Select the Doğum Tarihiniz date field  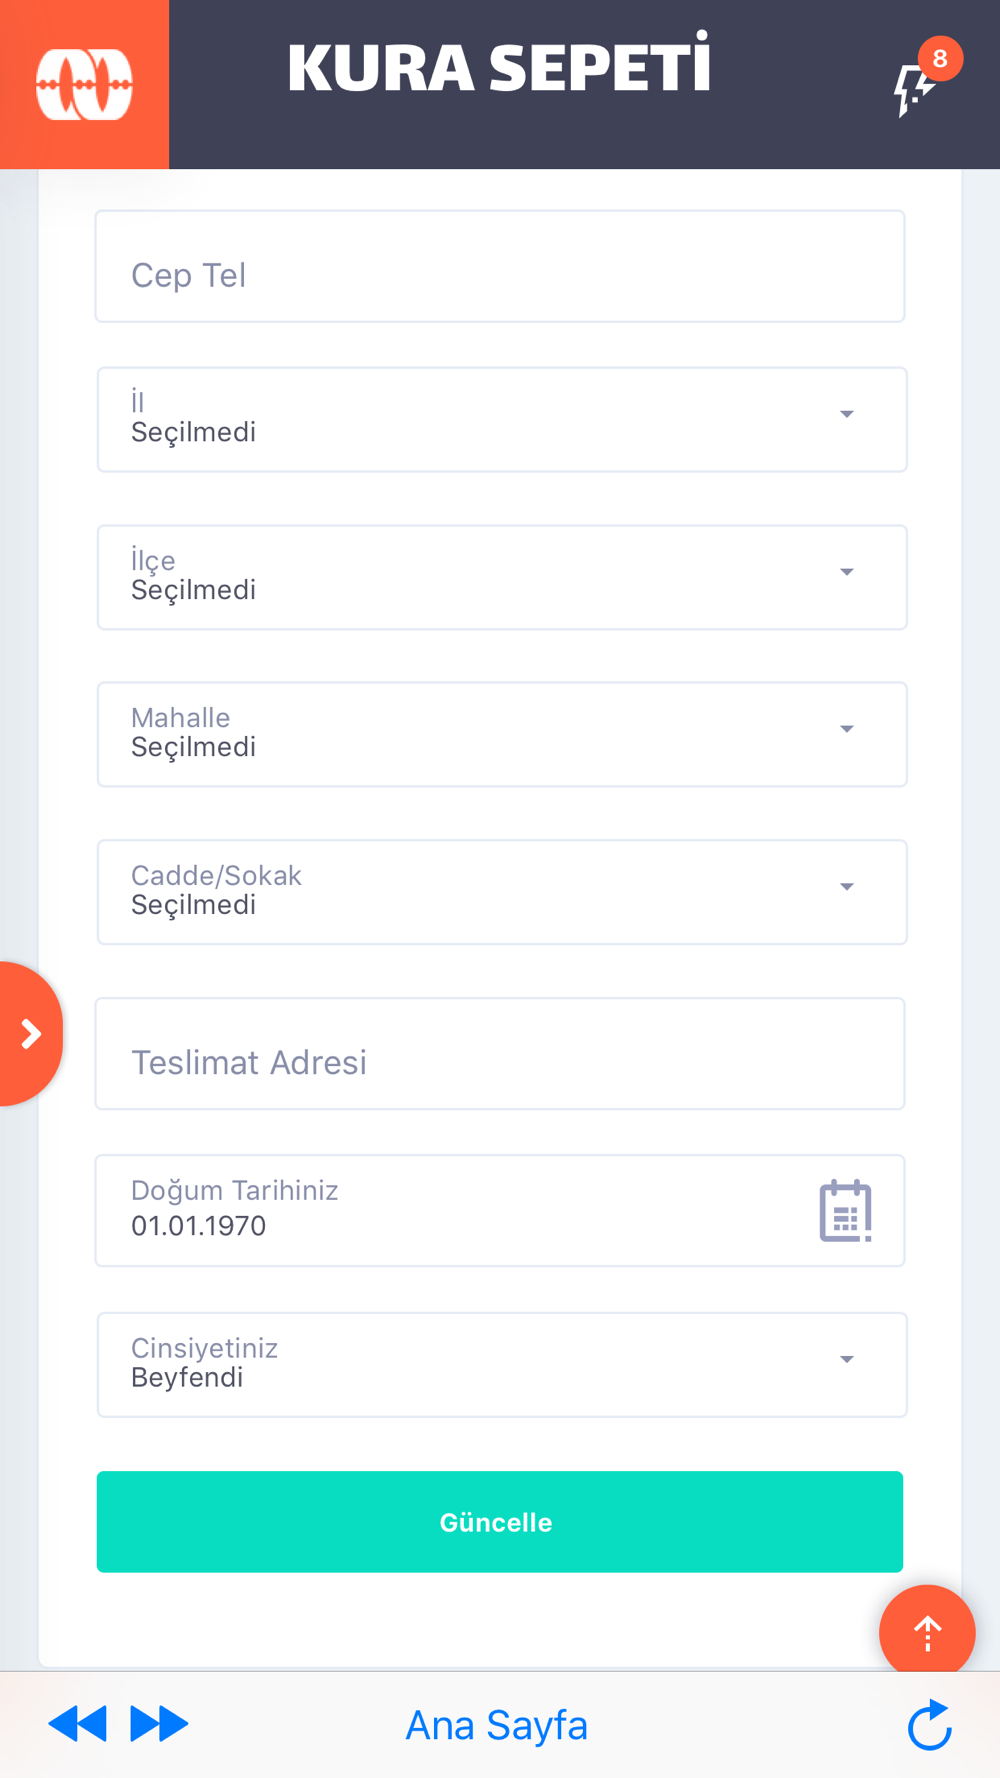click(x=500, y=1210)
